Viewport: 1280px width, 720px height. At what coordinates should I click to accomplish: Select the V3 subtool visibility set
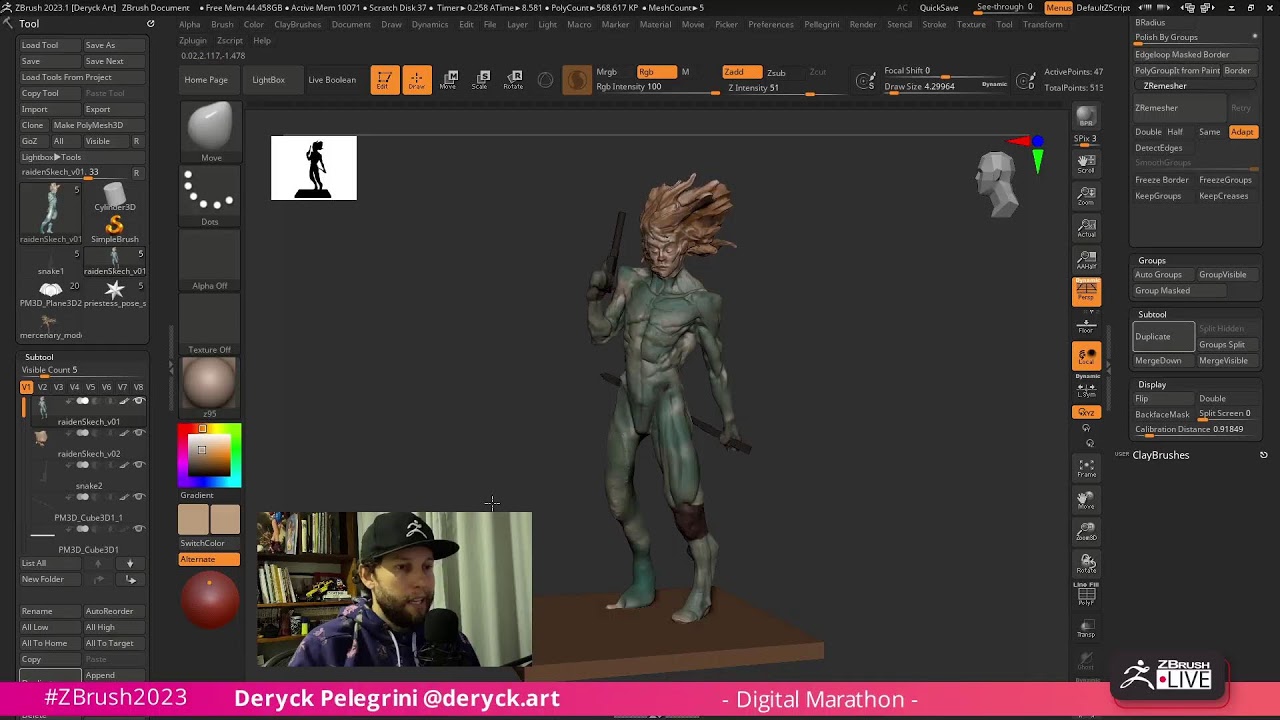58,387
